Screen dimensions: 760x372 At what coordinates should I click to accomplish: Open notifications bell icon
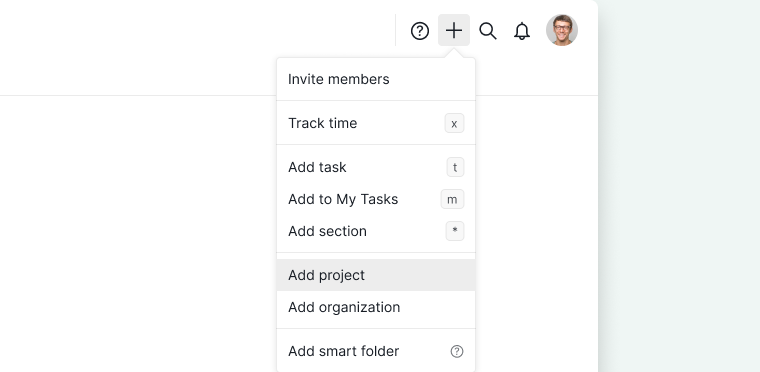pyautogui.click(x=522, y=31)
